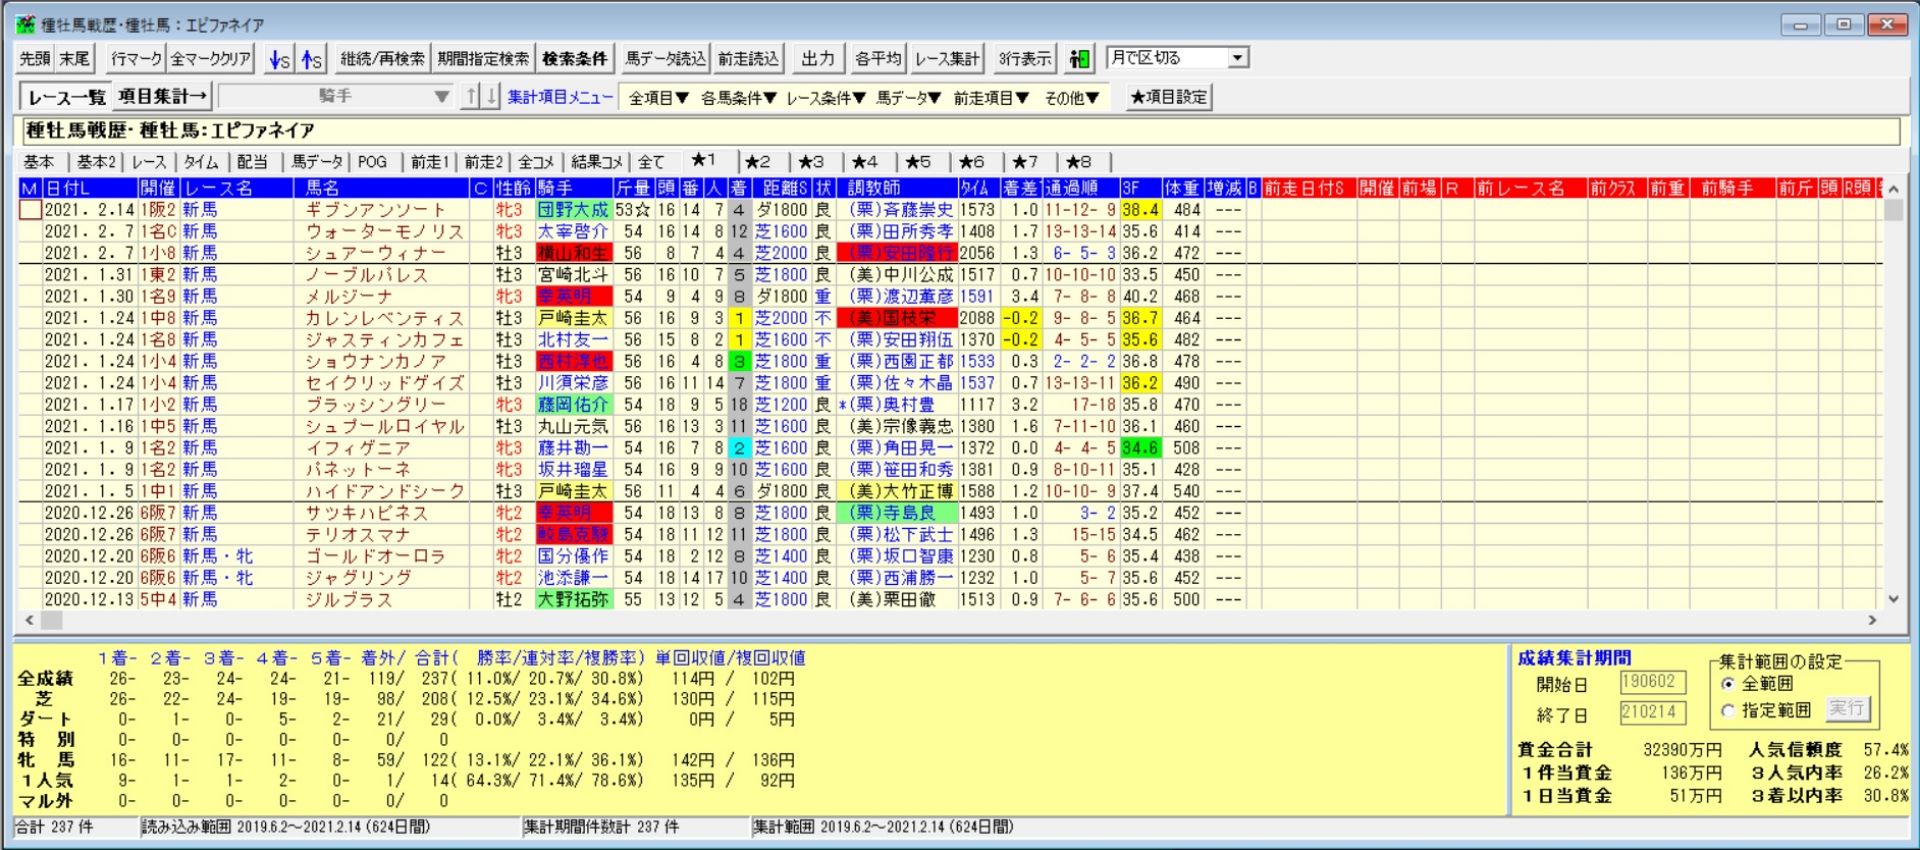
Task: Click jockey cell 団野大成
Action: [x=573, y=210]
